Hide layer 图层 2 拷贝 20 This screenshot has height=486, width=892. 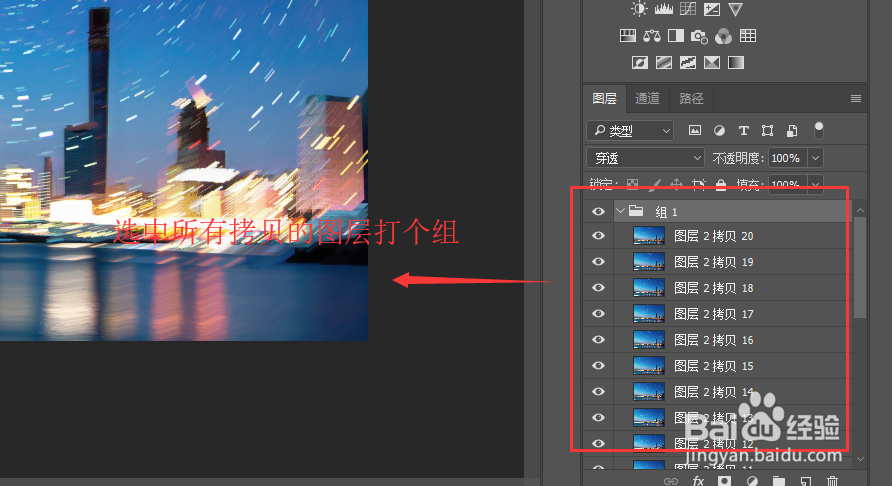598,236
